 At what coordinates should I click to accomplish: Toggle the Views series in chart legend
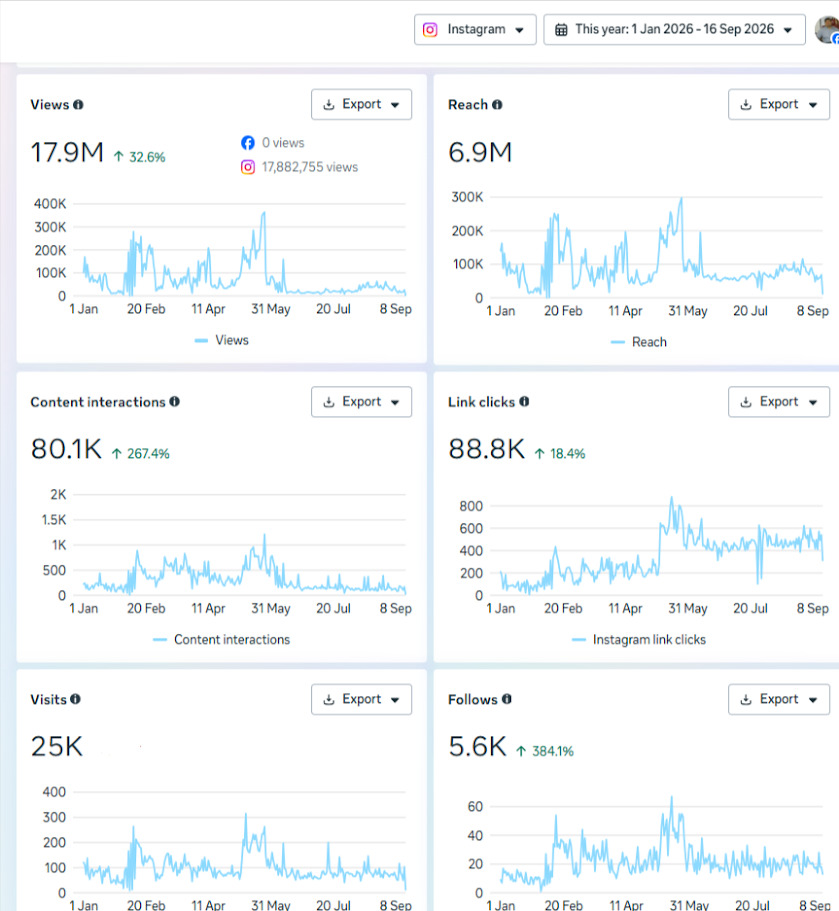(x=222, y=340)
